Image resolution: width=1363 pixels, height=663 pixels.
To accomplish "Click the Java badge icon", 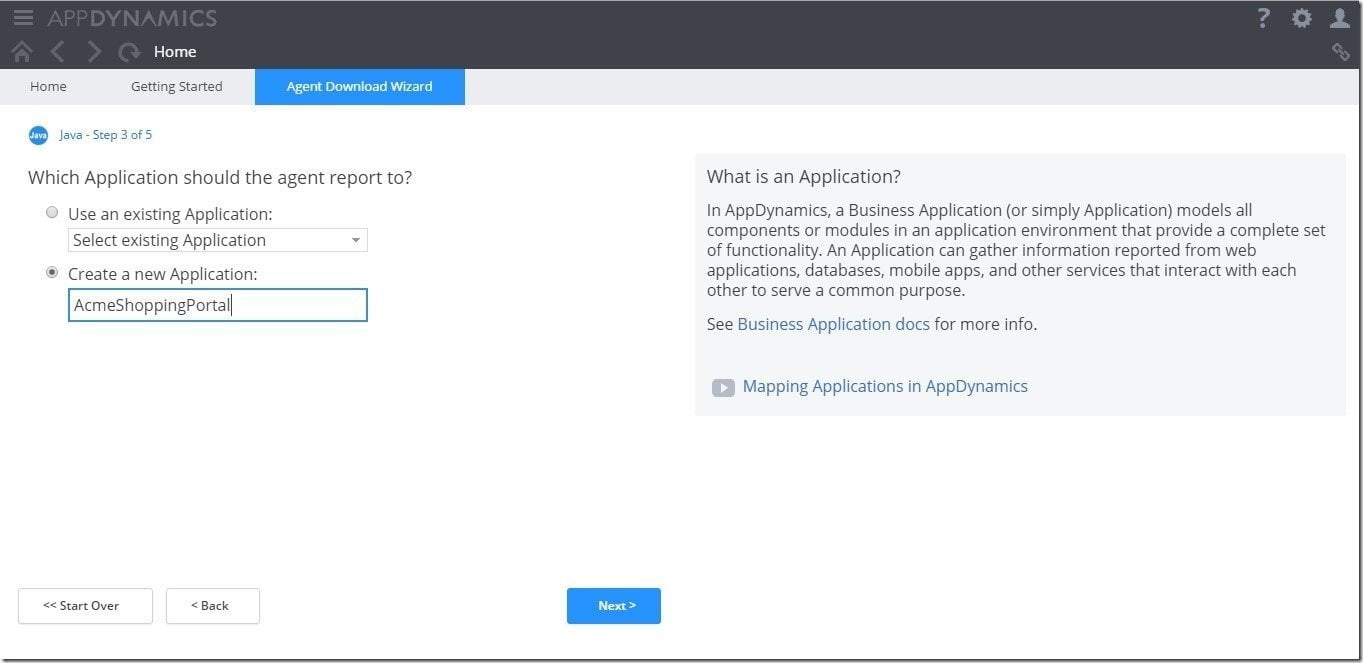I will click(x=38, y=135).
